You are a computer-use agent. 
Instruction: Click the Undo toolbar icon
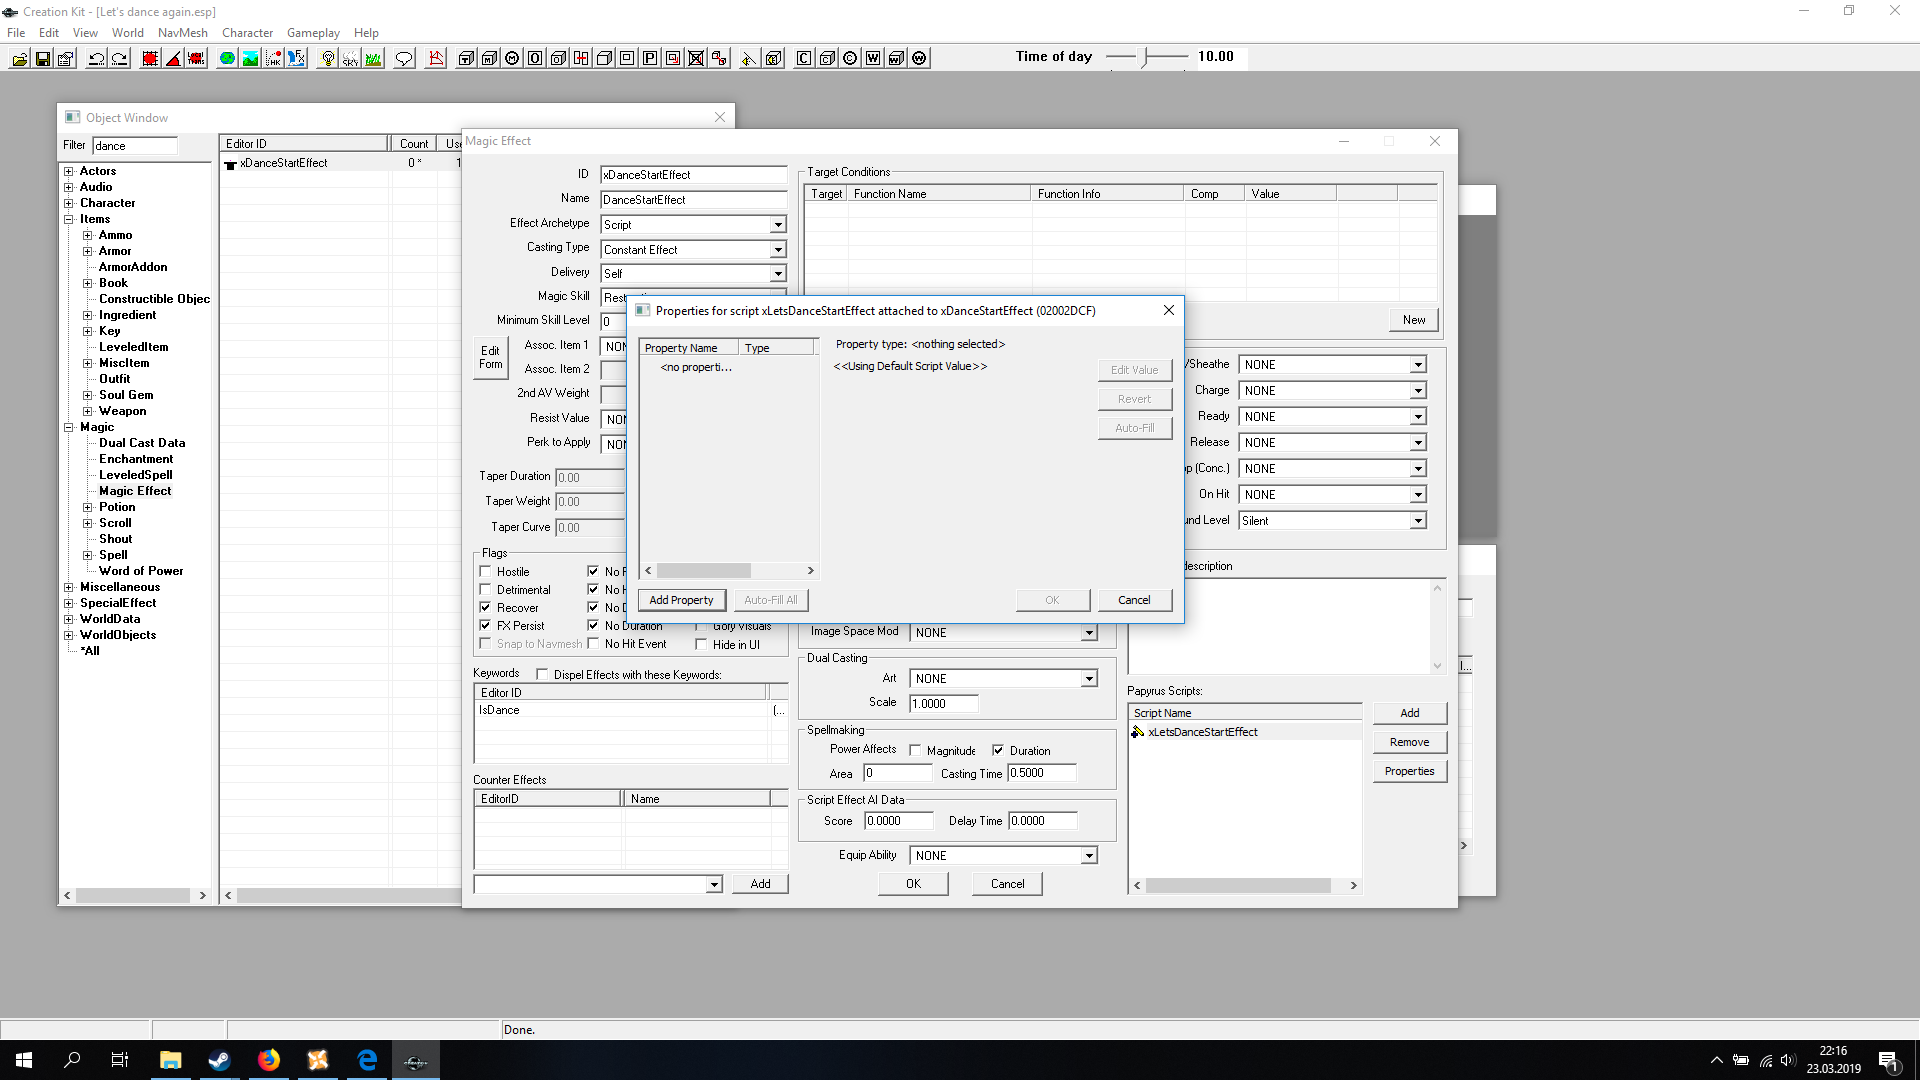coord(96,58)
